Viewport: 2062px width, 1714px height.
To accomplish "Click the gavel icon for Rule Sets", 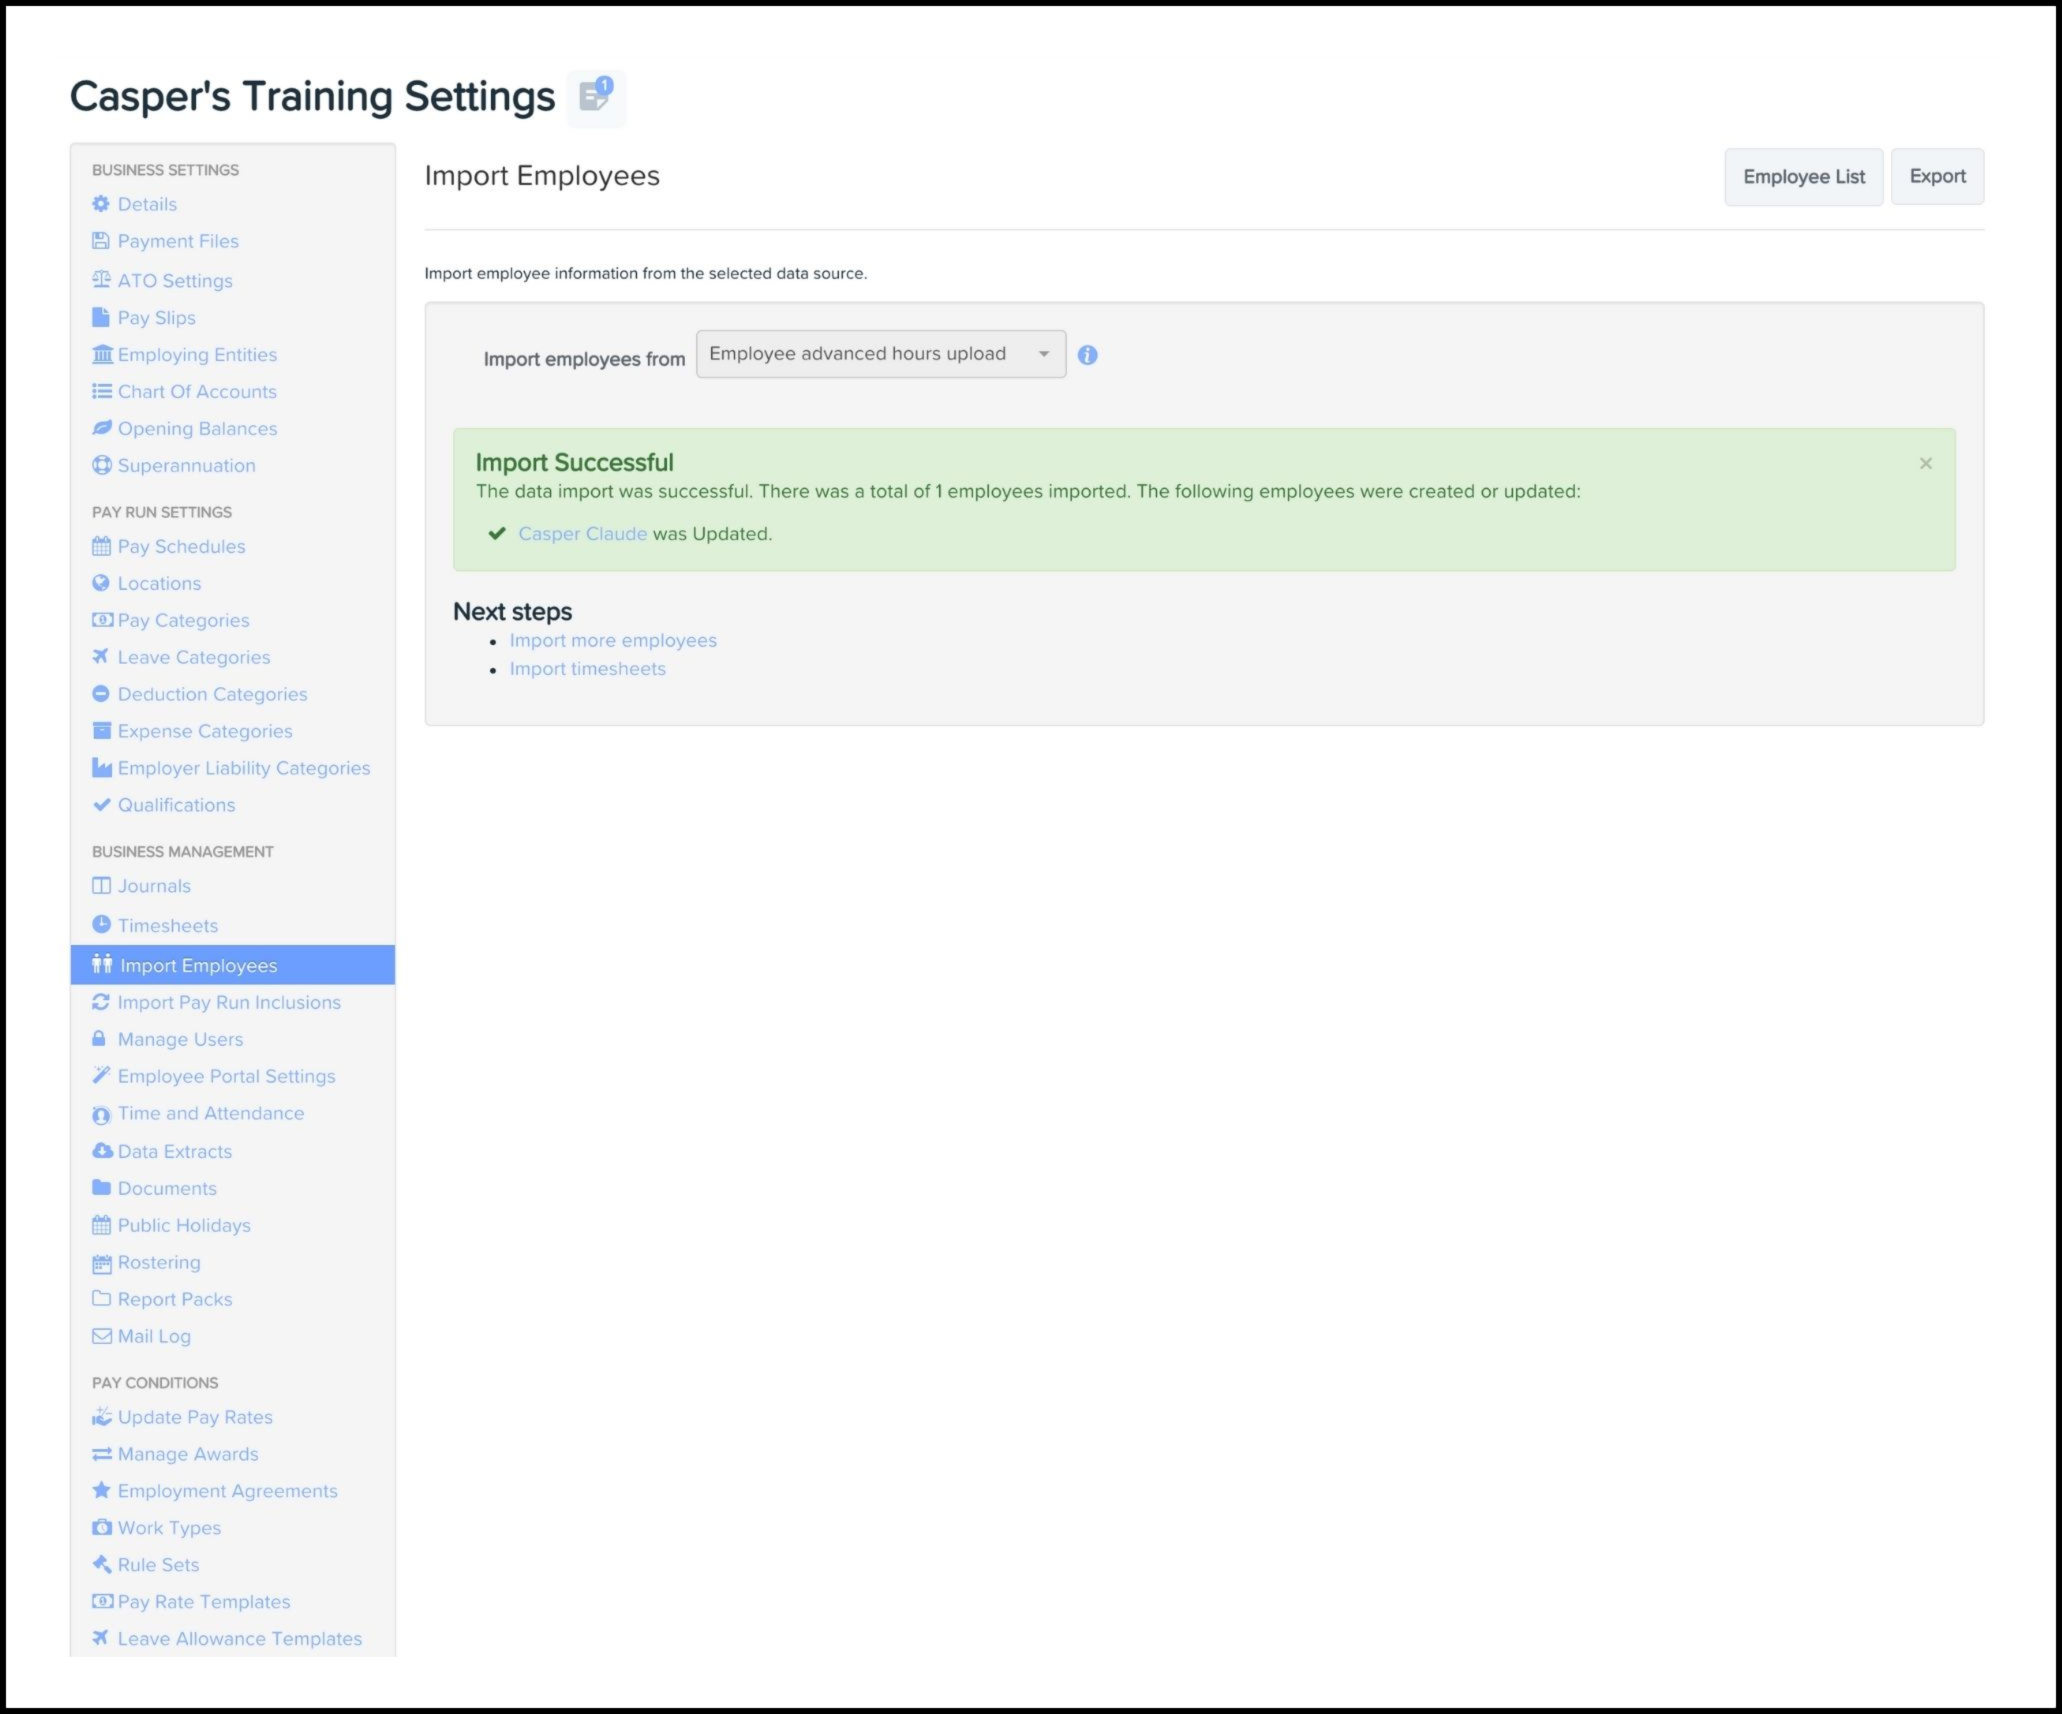I will pyautogui.click(x=101, y=1564).
